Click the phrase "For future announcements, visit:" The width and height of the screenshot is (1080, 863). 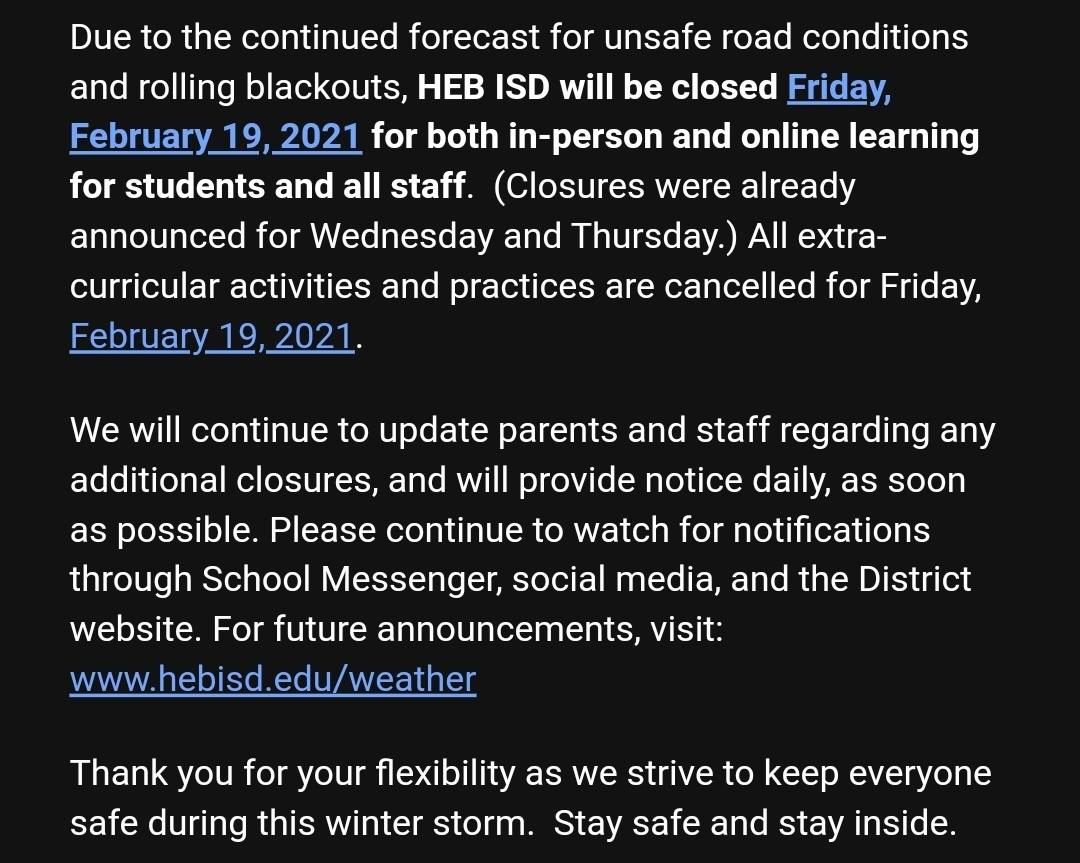pyautogui.click(x=468, y=629)
